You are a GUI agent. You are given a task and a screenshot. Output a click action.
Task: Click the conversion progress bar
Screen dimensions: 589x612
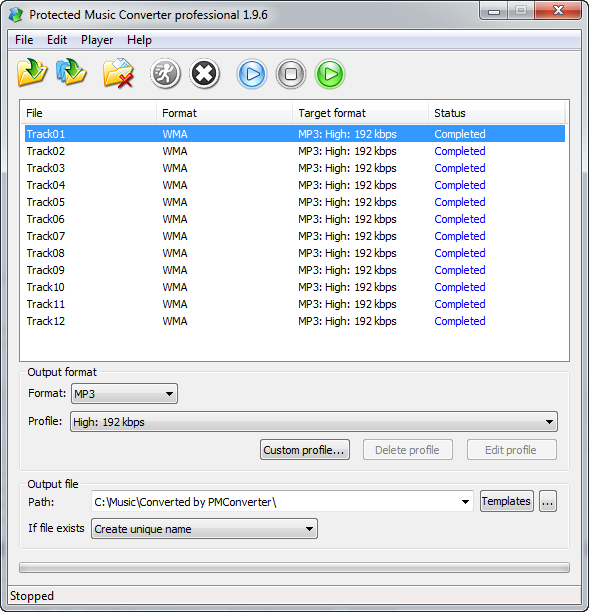pos(294,568)
